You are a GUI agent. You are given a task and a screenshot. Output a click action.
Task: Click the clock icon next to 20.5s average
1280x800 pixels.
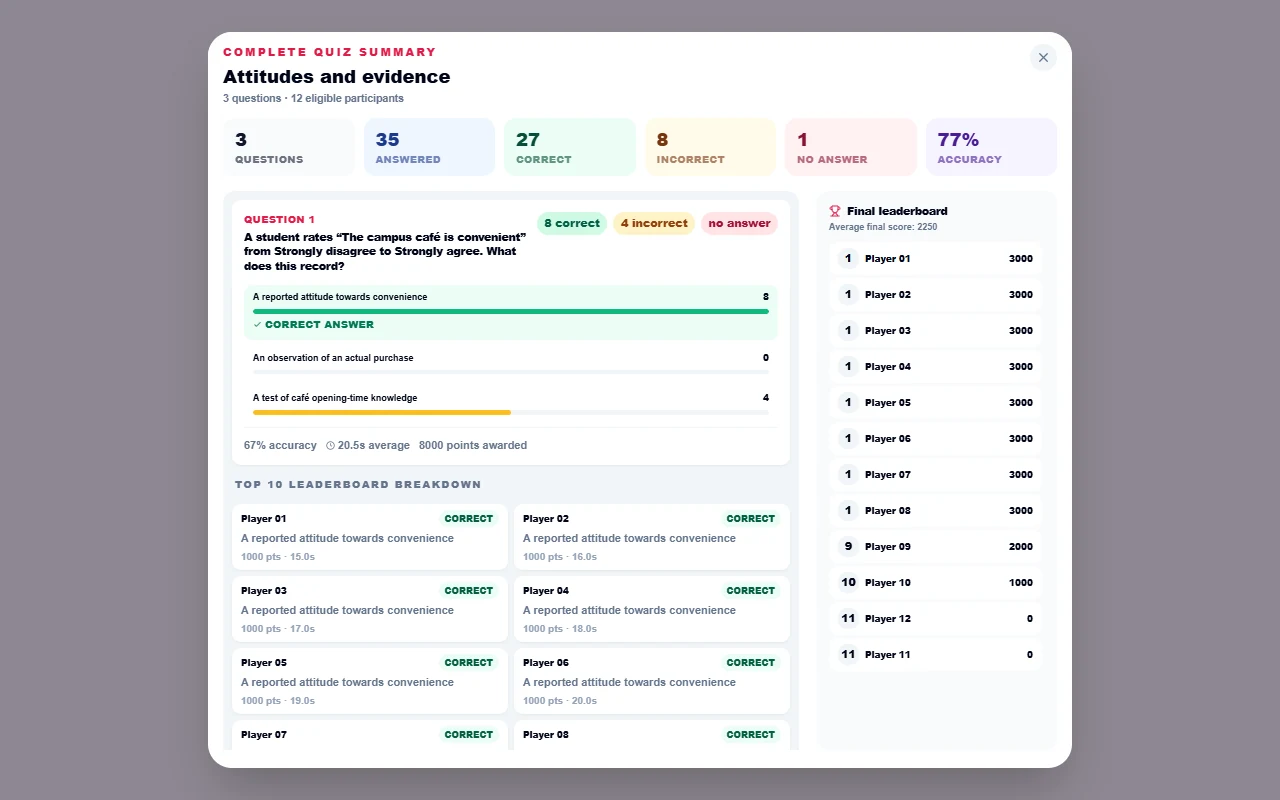[x=330, y=446]
